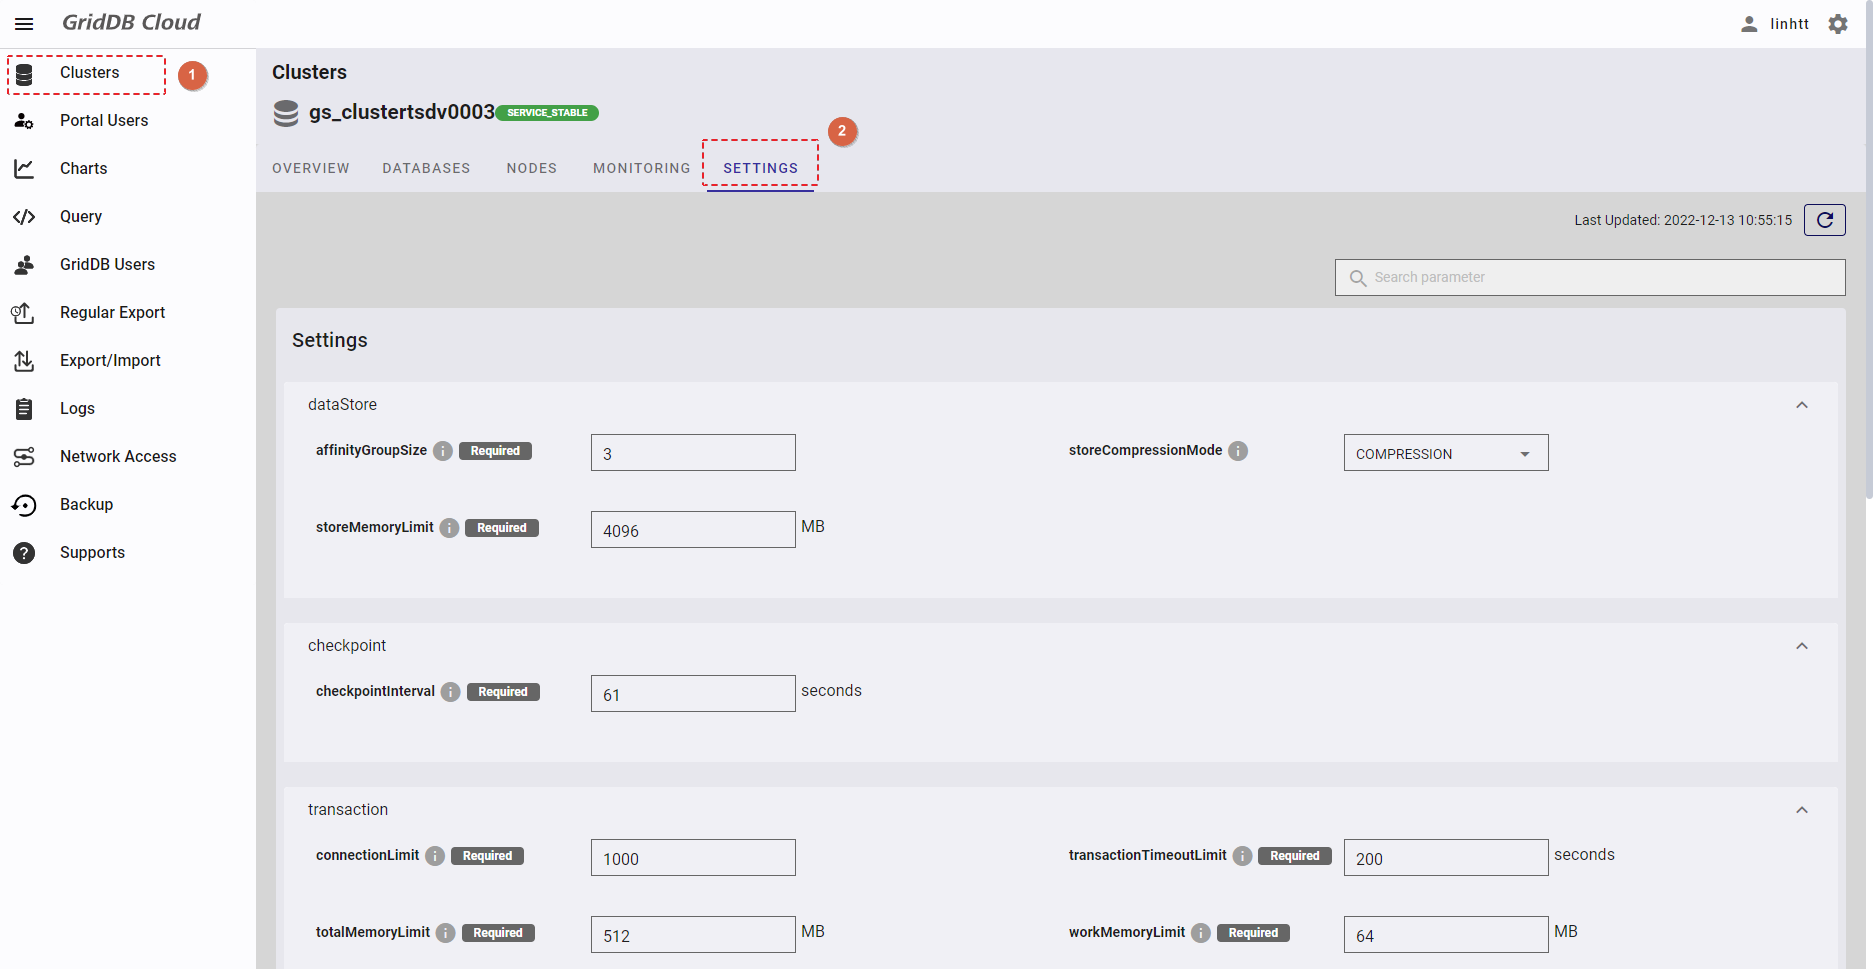Click the storeMemoryLimit input field
1873x969 pixels.
coord(692,530)
